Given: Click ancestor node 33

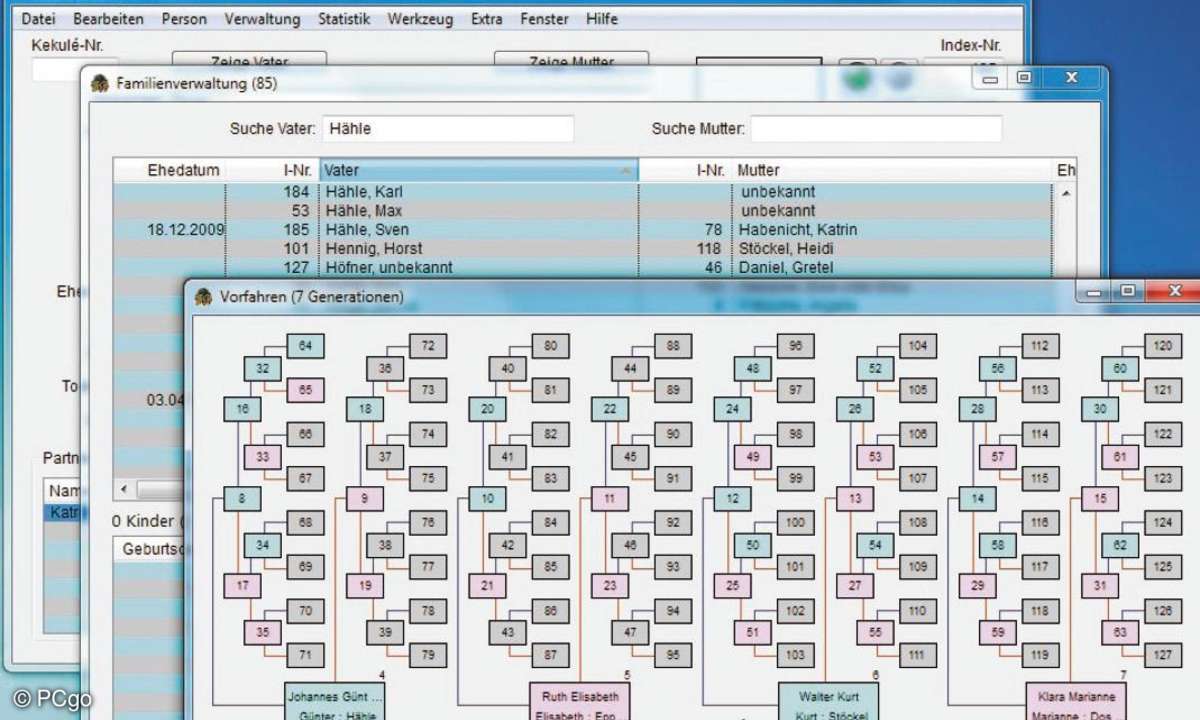Looking at the screenshot, I should click(x=262, y=457).
